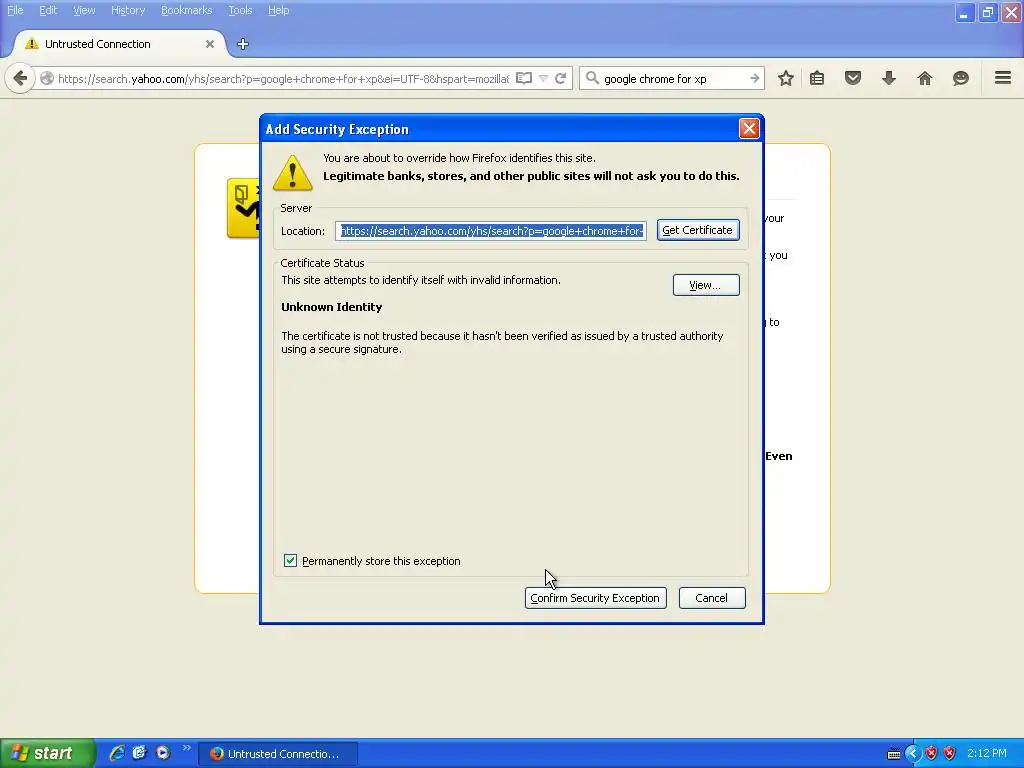The width and height of the screenshot is (1024, 768).
Task: Launch Internet Explorer from quick launch
Action: click(117, 753)
